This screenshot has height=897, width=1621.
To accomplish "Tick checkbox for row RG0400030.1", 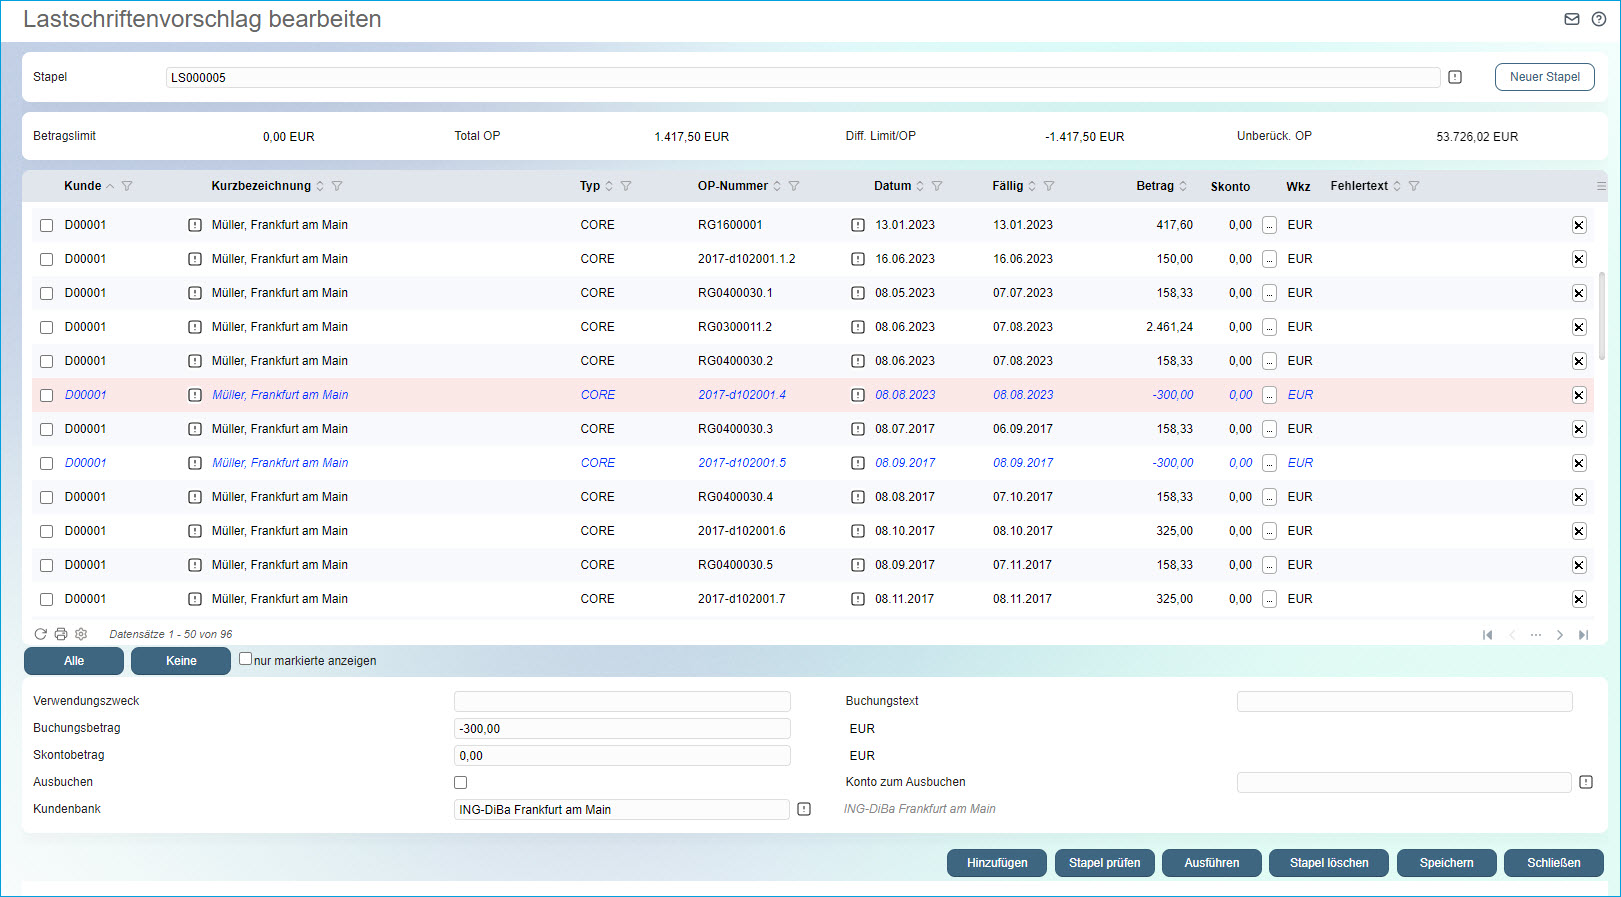I will point(46,293).
